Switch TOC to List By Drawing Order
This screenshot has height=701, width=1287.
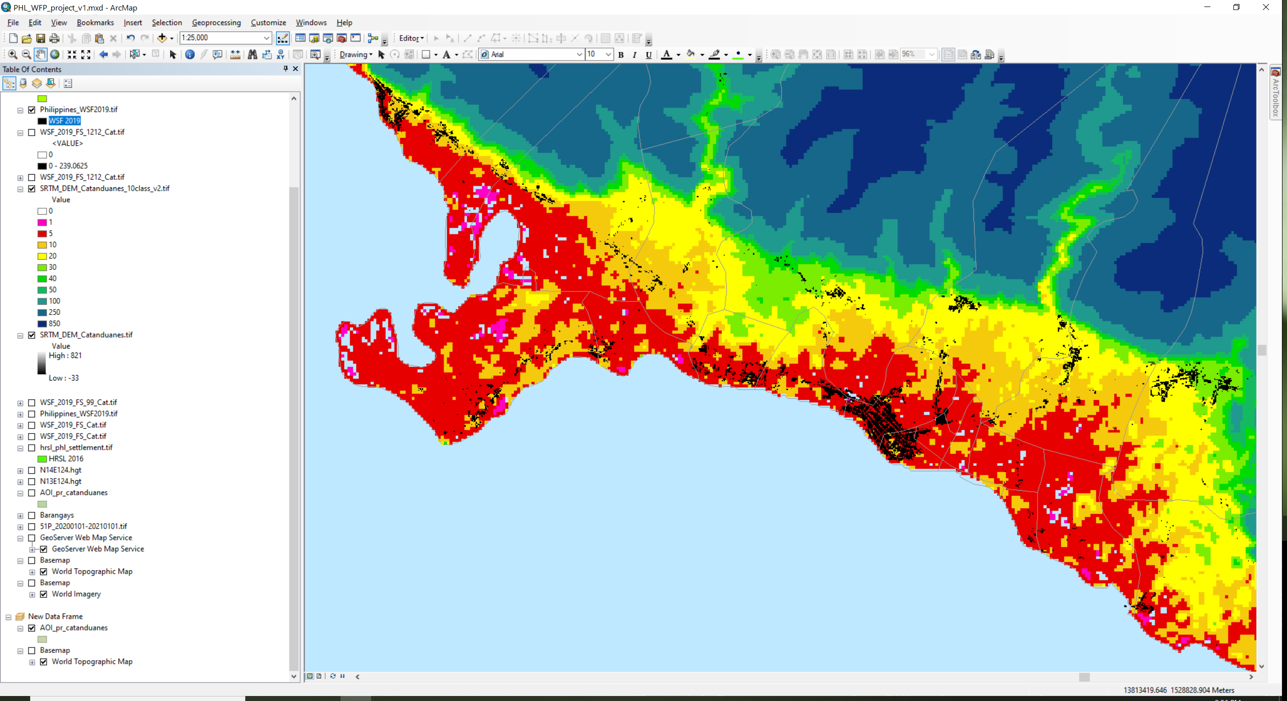[9, 84]
